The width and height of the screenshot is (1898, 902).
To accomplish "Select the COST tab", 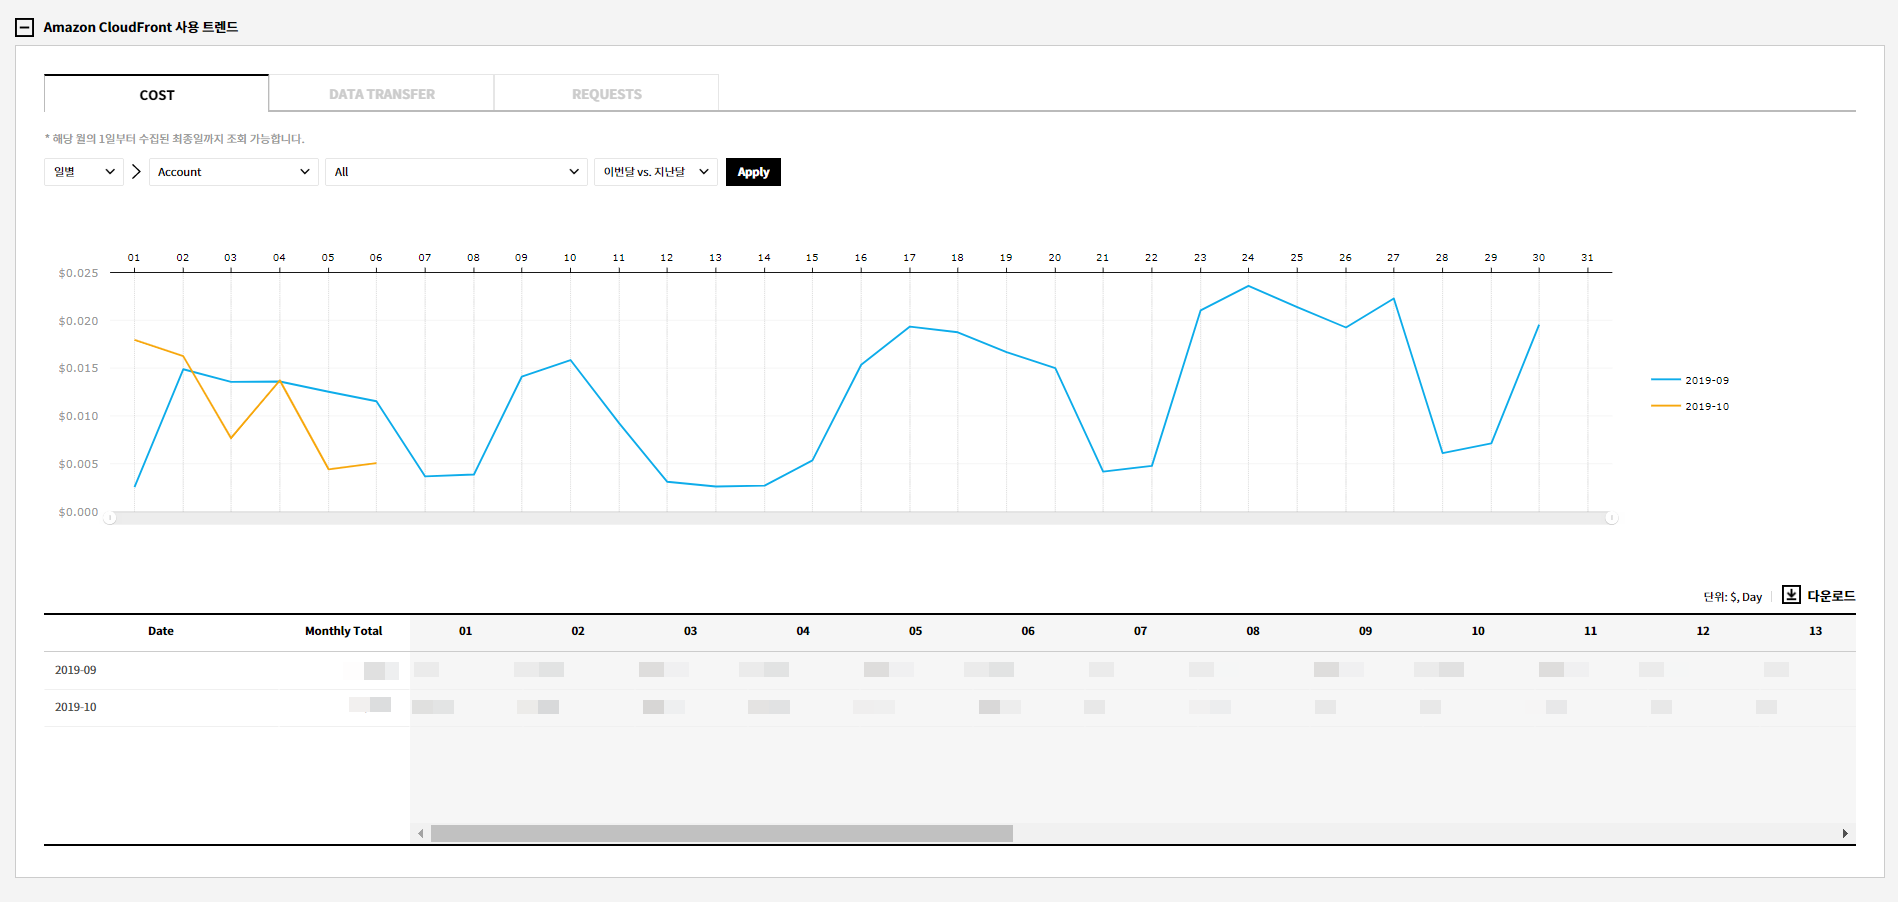I will 157,94.
